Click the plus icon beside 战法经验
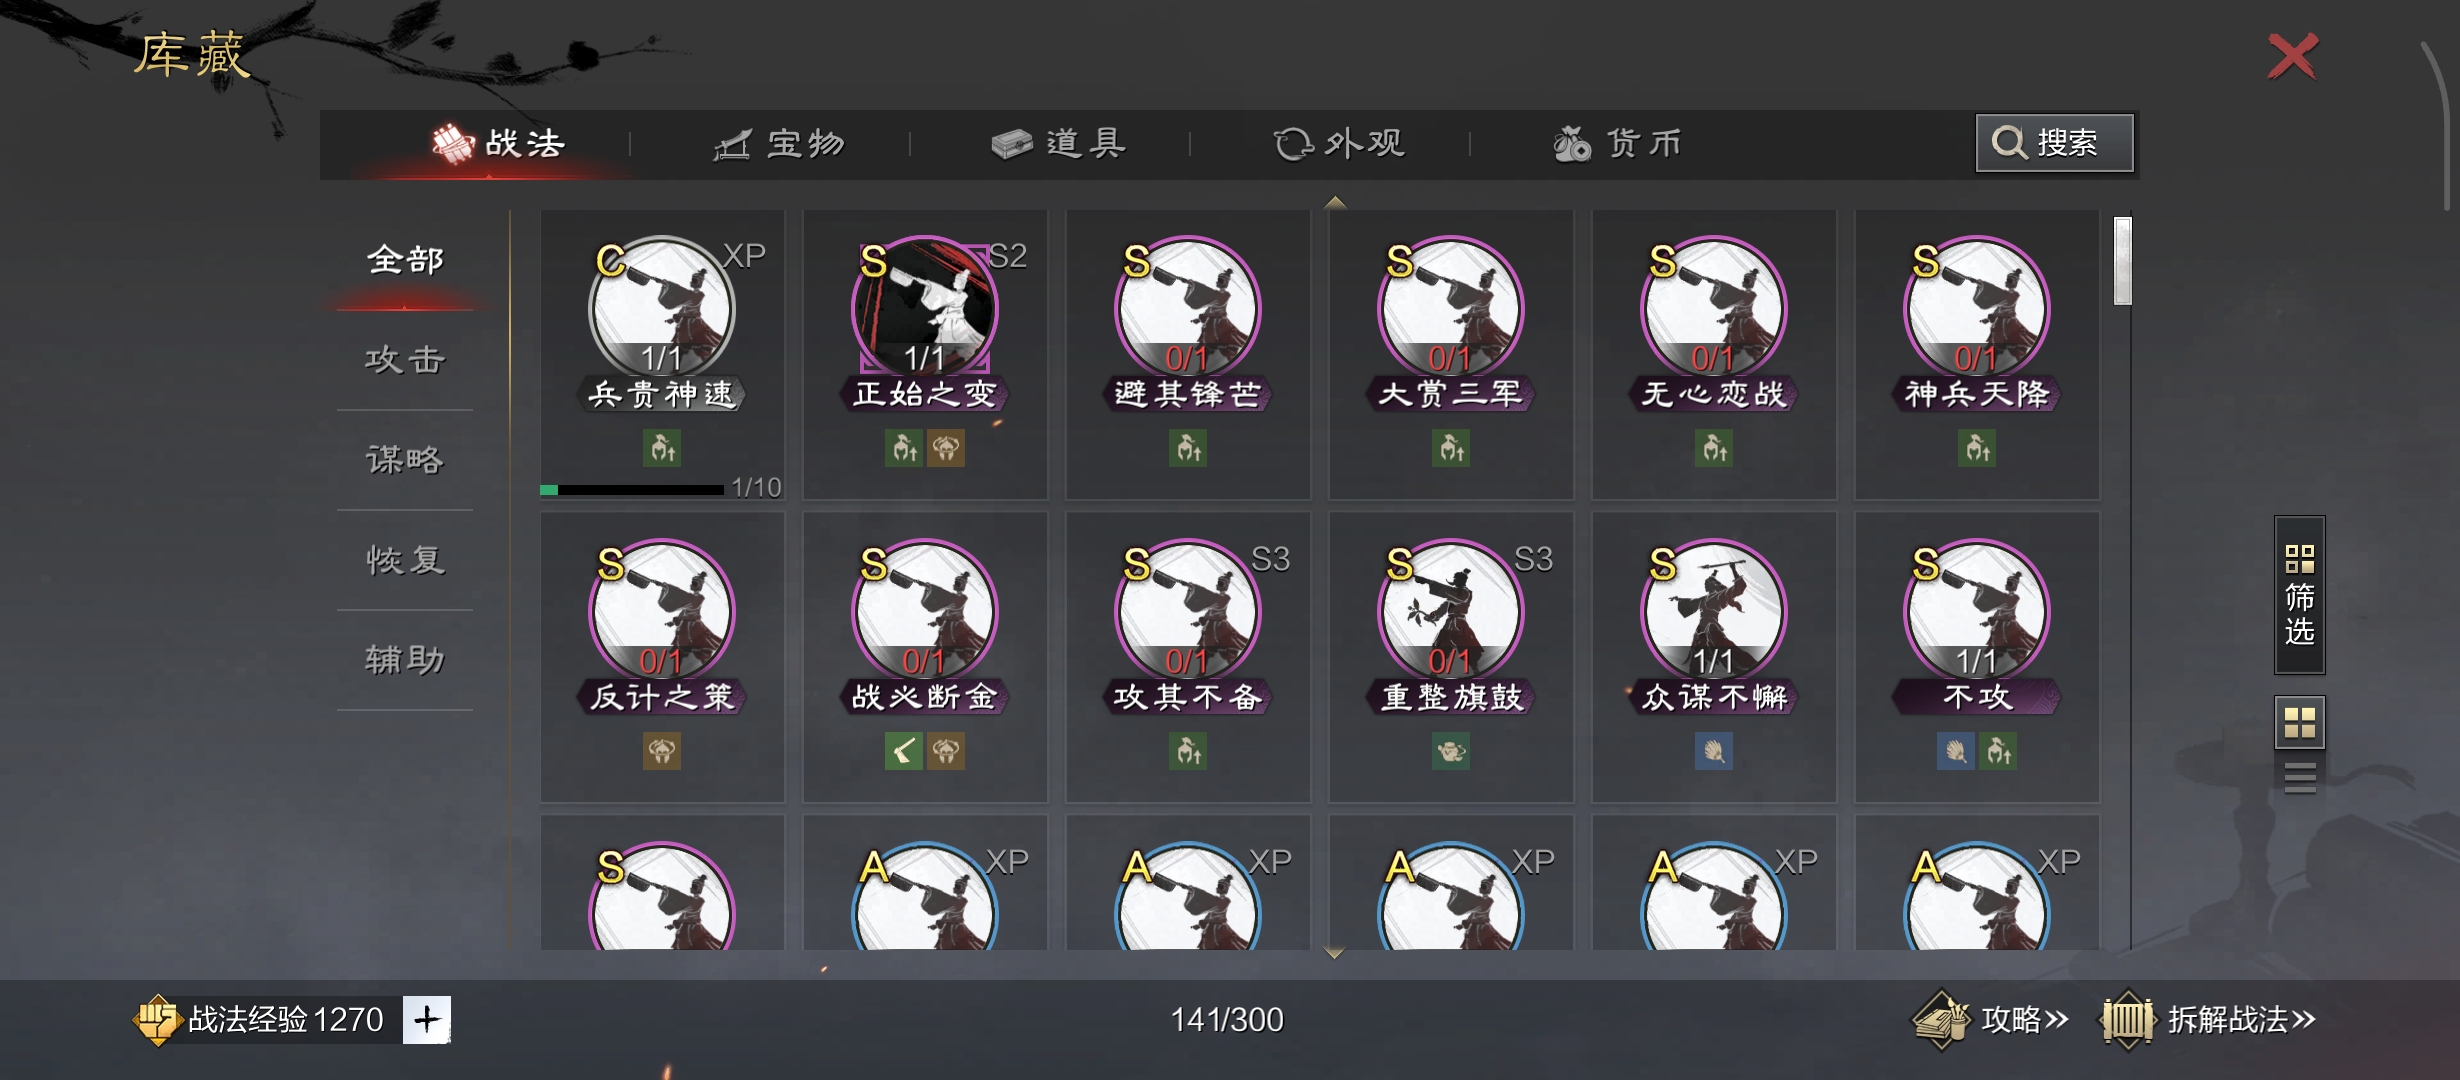This screenshot has width=2460, height=1080. point(427,1019)
